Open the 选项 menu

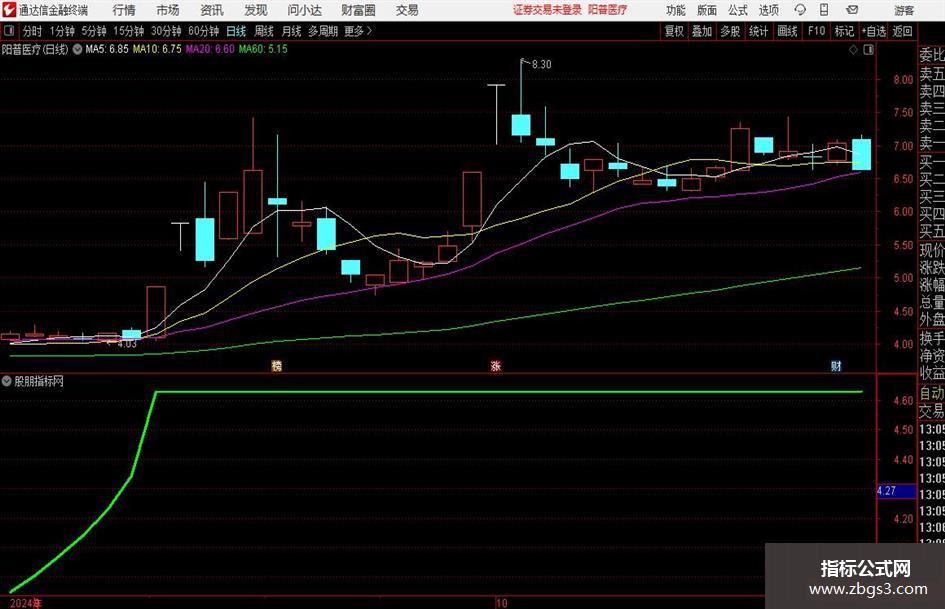[x=768, y=10]
